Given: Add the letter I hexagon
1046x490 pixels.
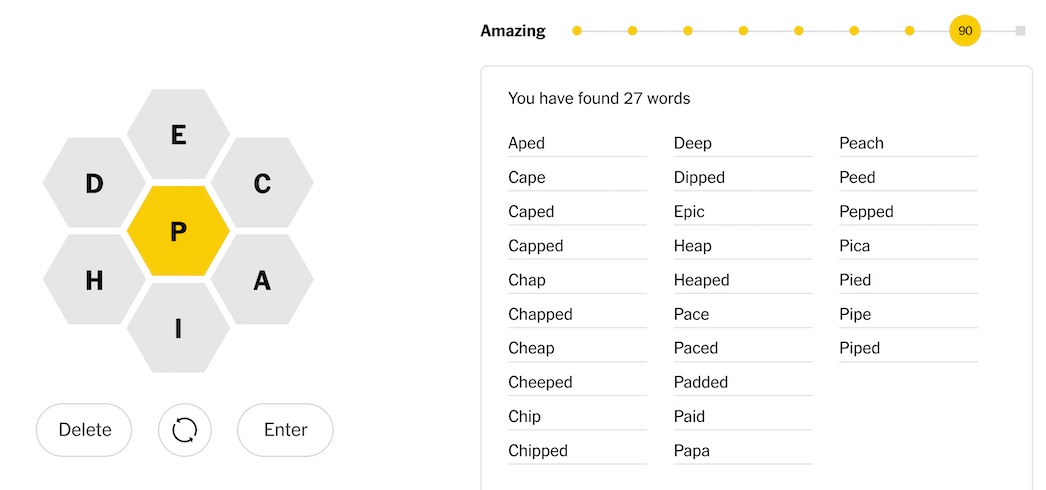Looking at the screenshot, I should click(178, 328).
